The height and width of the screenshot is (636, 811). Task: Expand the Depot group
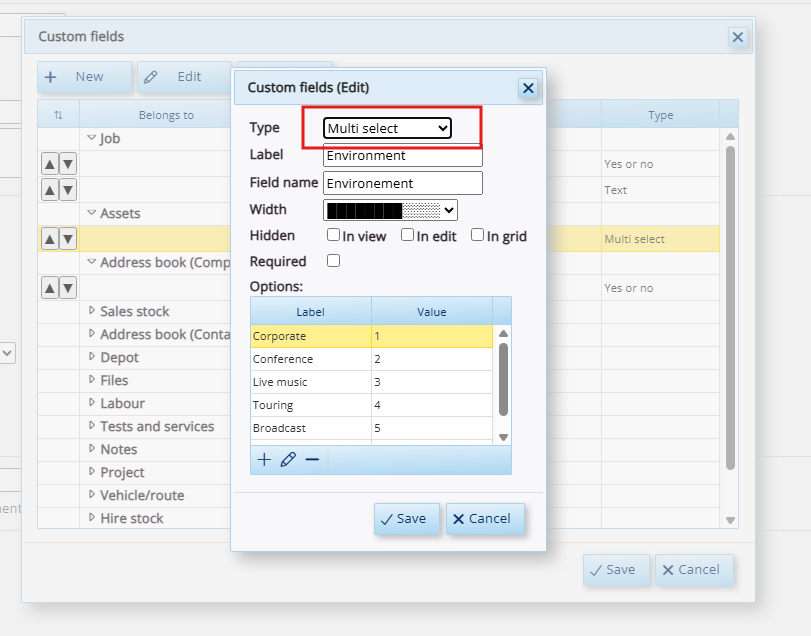tap(92, 356)
